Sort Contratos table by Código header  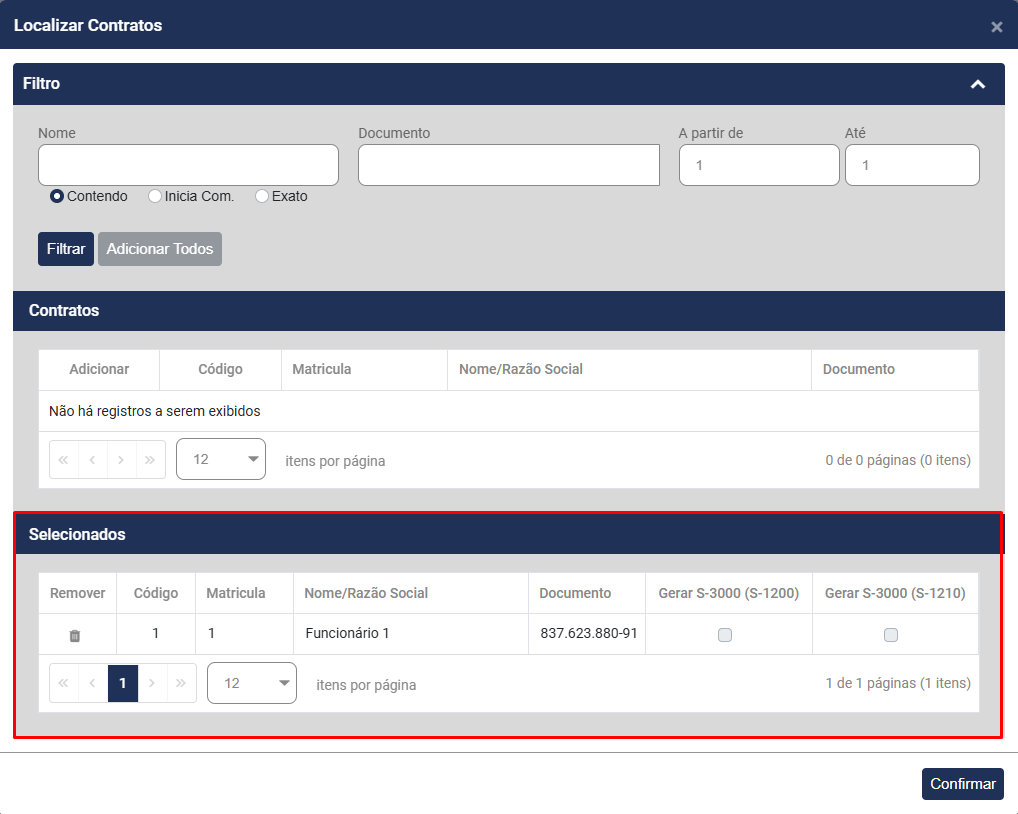click(x=220, y=369)
